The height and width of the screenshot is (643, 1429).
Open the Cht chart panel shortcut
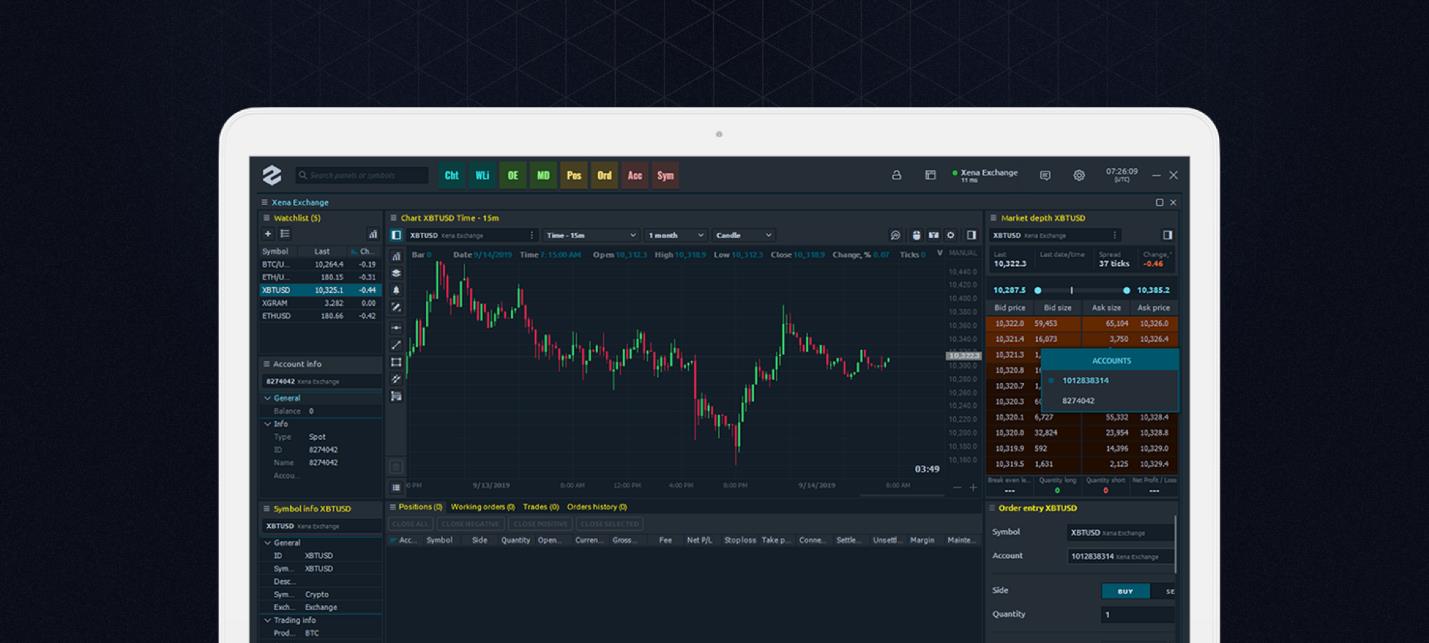pyautogui.click(x=451, y=175)
